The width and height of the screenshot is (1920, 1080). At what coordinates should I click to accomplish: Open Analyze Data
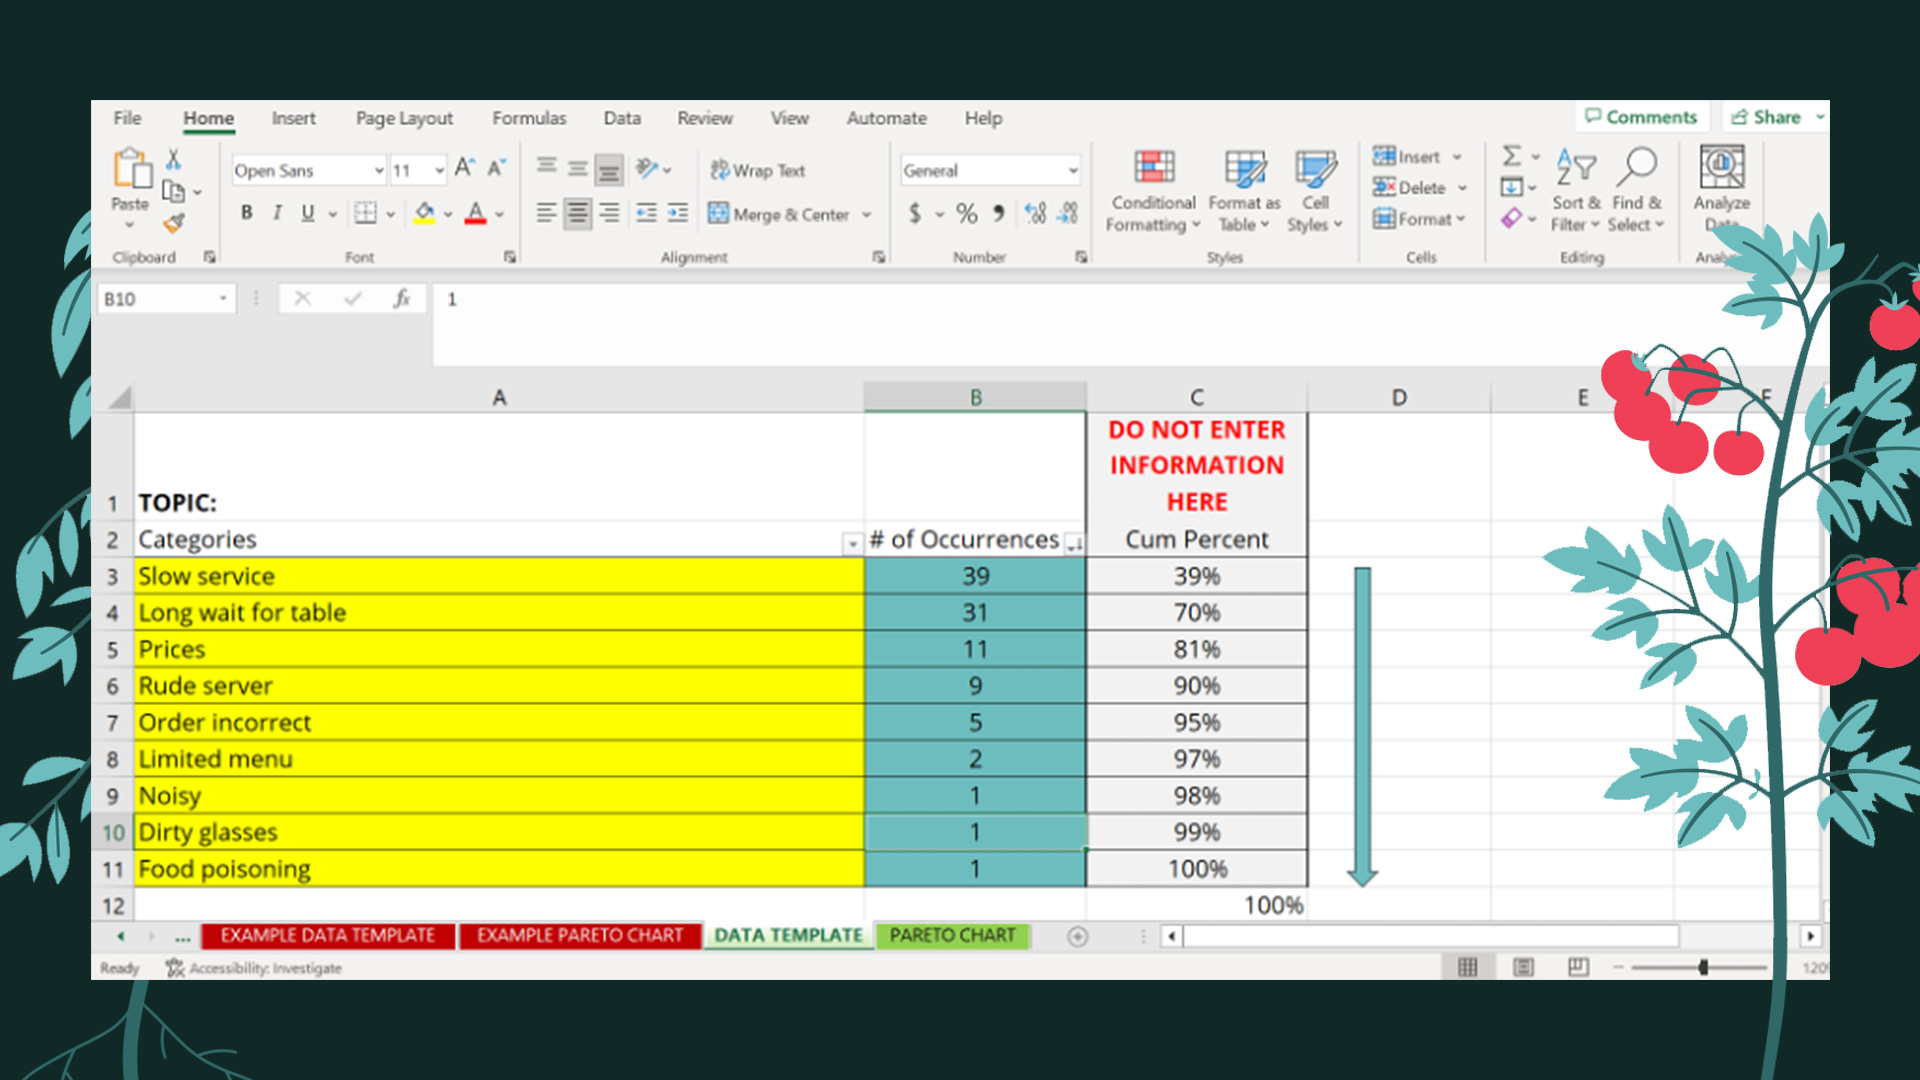pos(1722,188)
